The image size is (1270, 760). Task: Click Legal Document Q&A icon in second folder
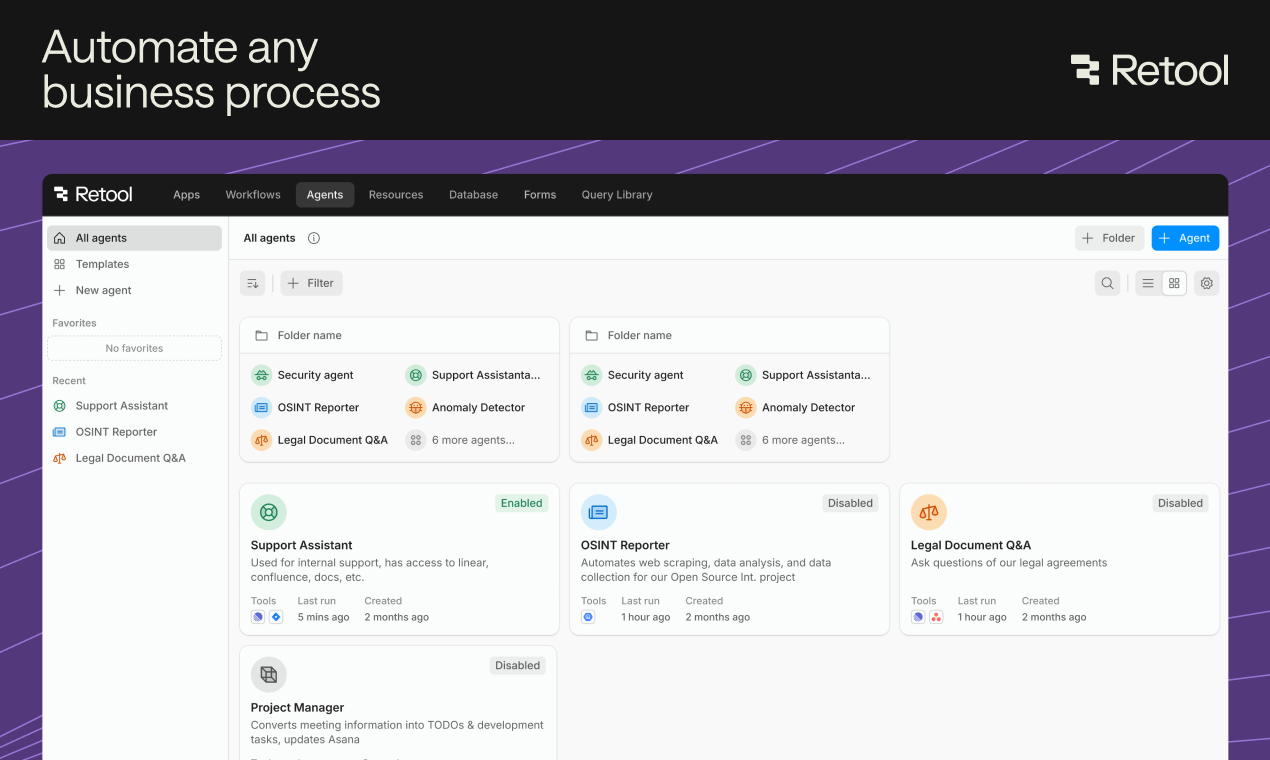(x=591, y=440)
